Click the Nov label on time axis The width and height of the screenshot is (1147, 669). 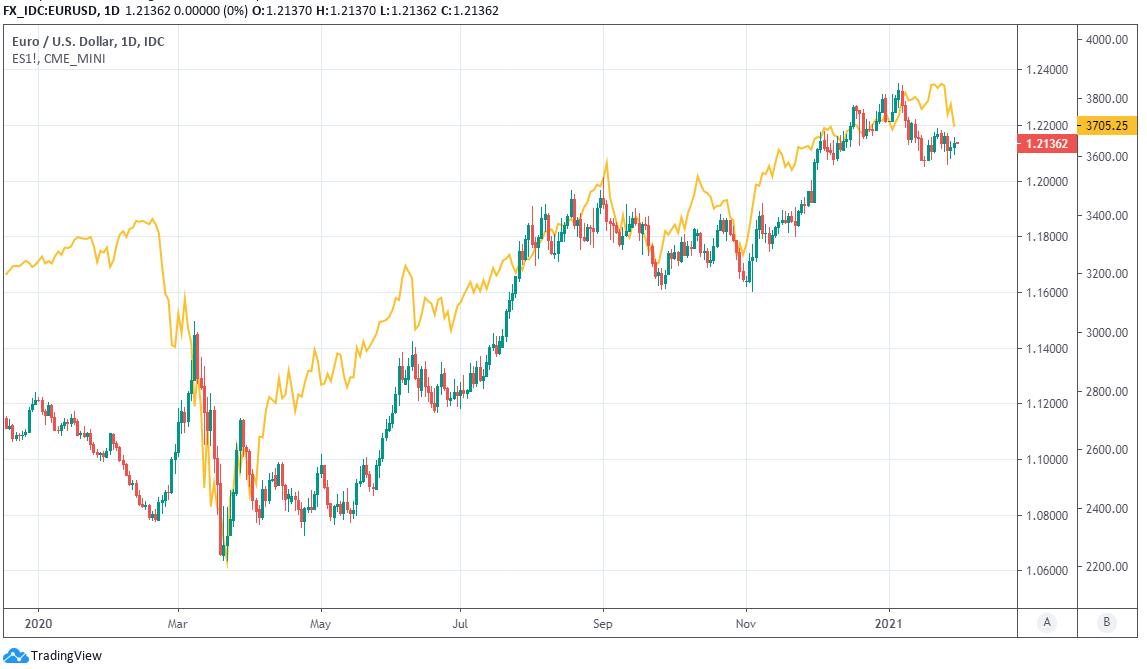[x=746, y=621]
